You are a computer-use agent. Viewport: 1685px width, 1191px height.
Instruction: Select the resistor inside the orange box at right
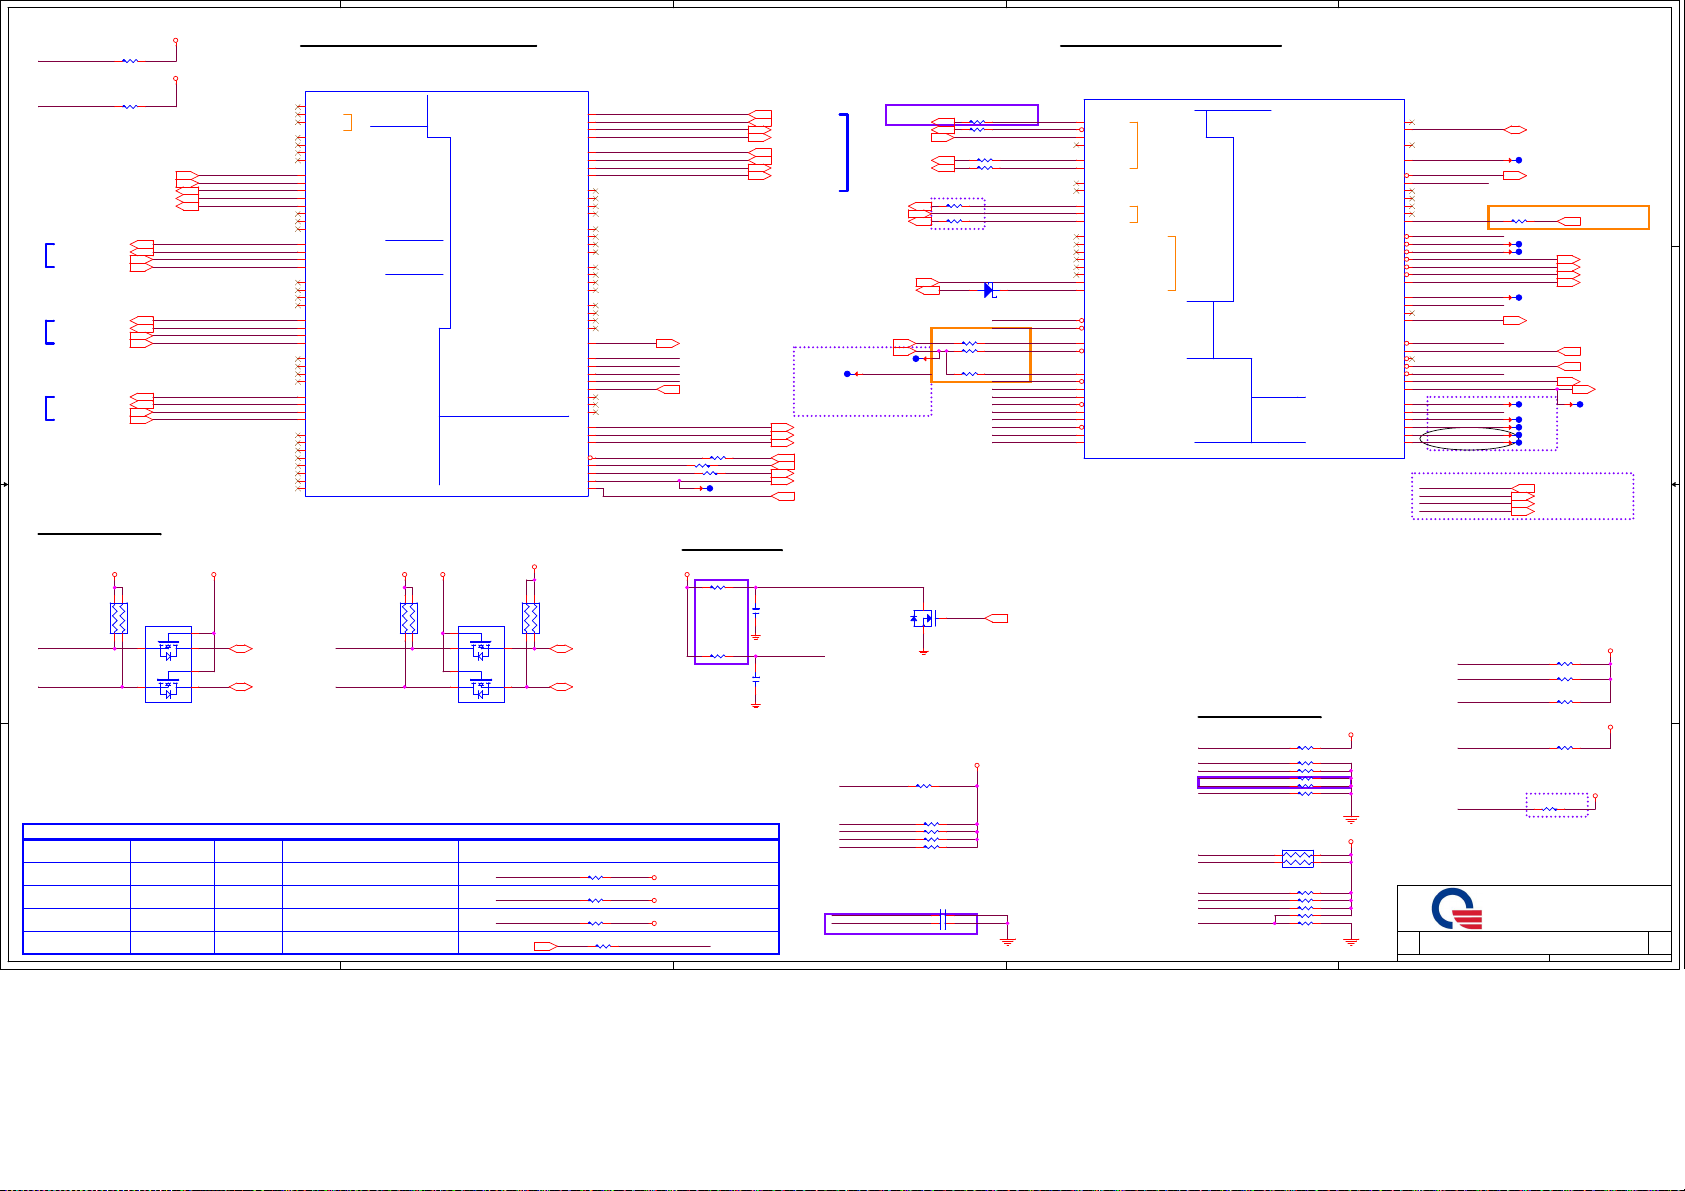tap(1519, 221)
